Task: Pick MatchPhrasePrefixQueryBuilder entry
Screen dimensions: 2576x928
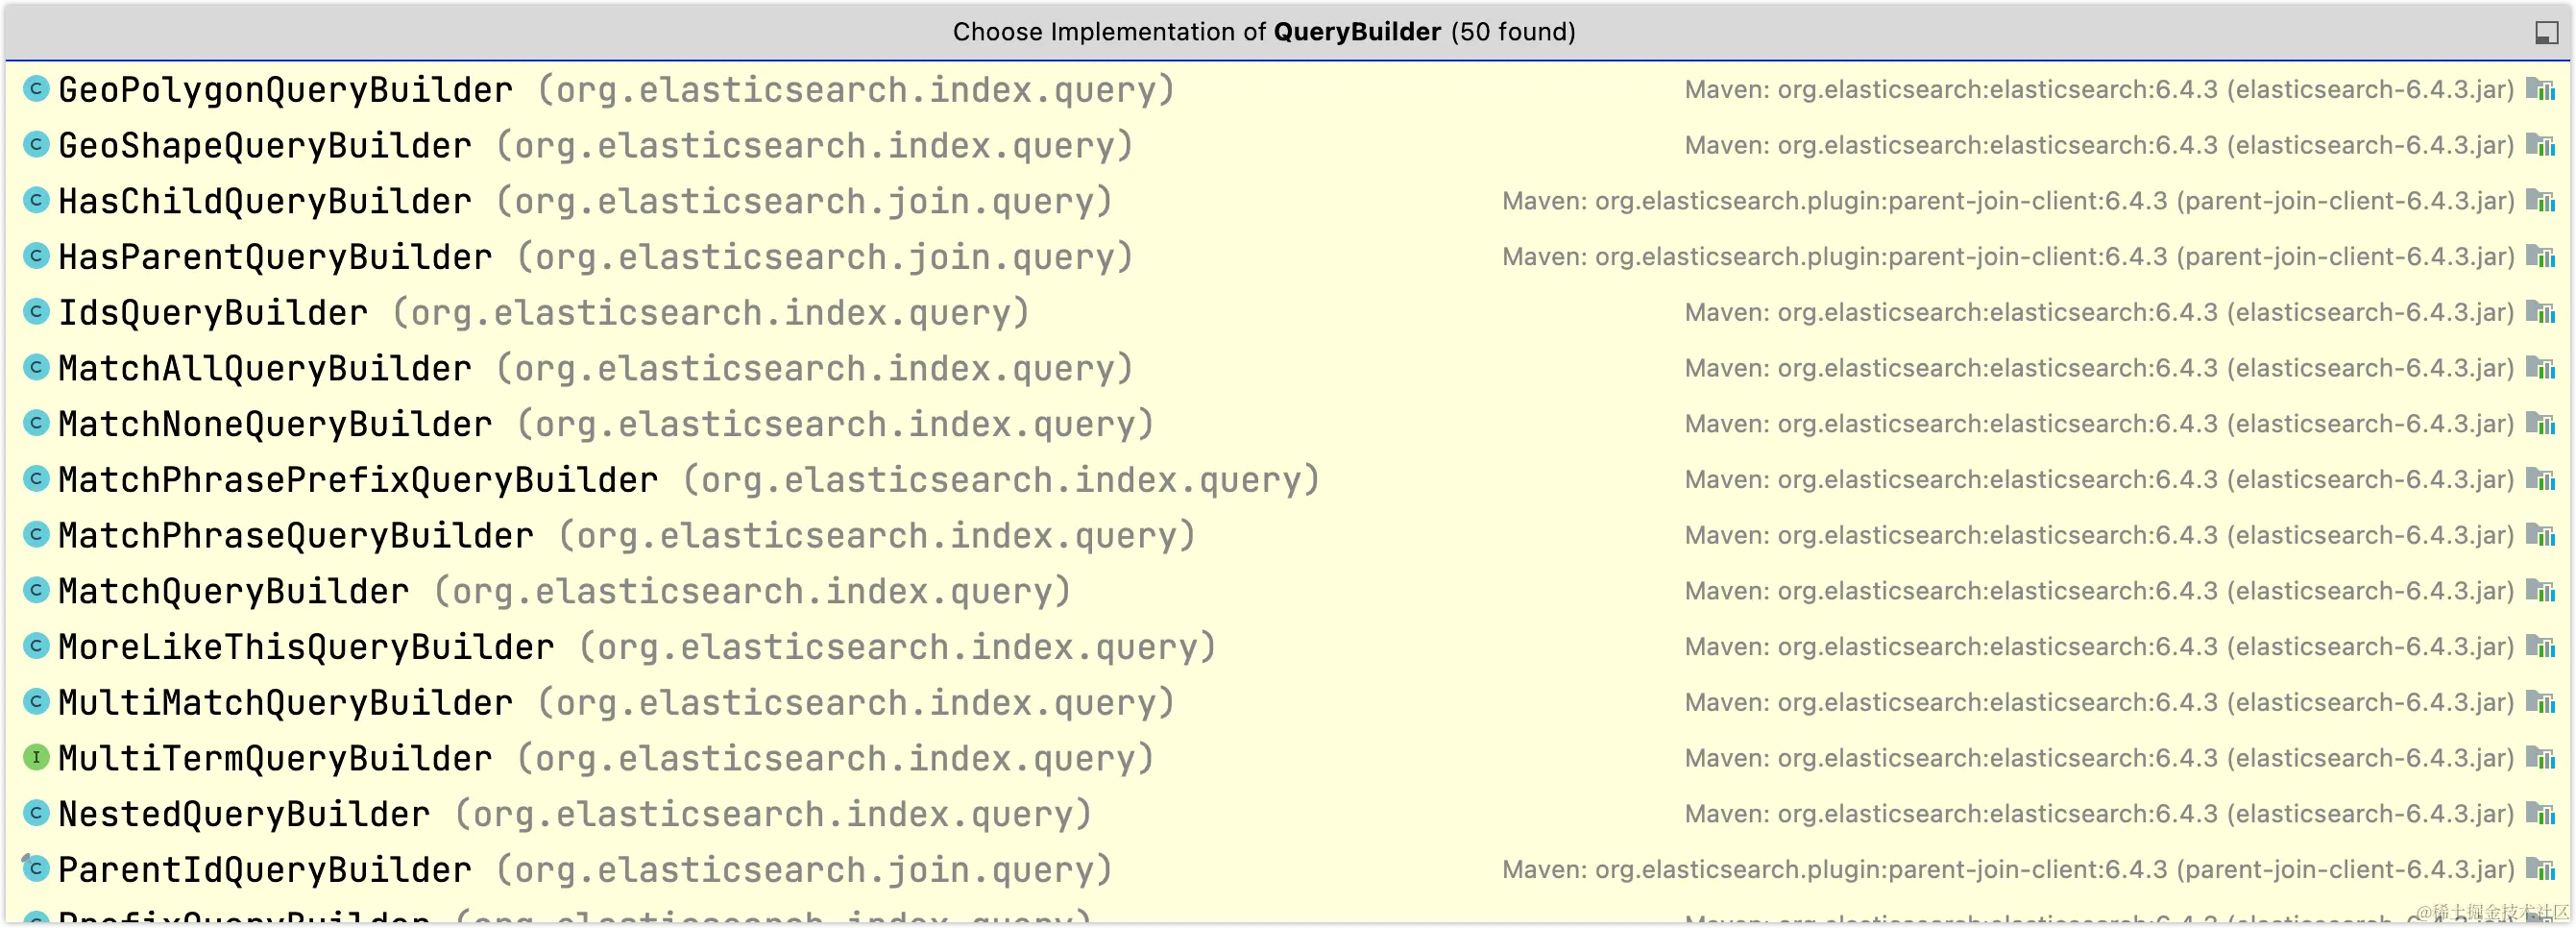Action: coord(1288,480)
